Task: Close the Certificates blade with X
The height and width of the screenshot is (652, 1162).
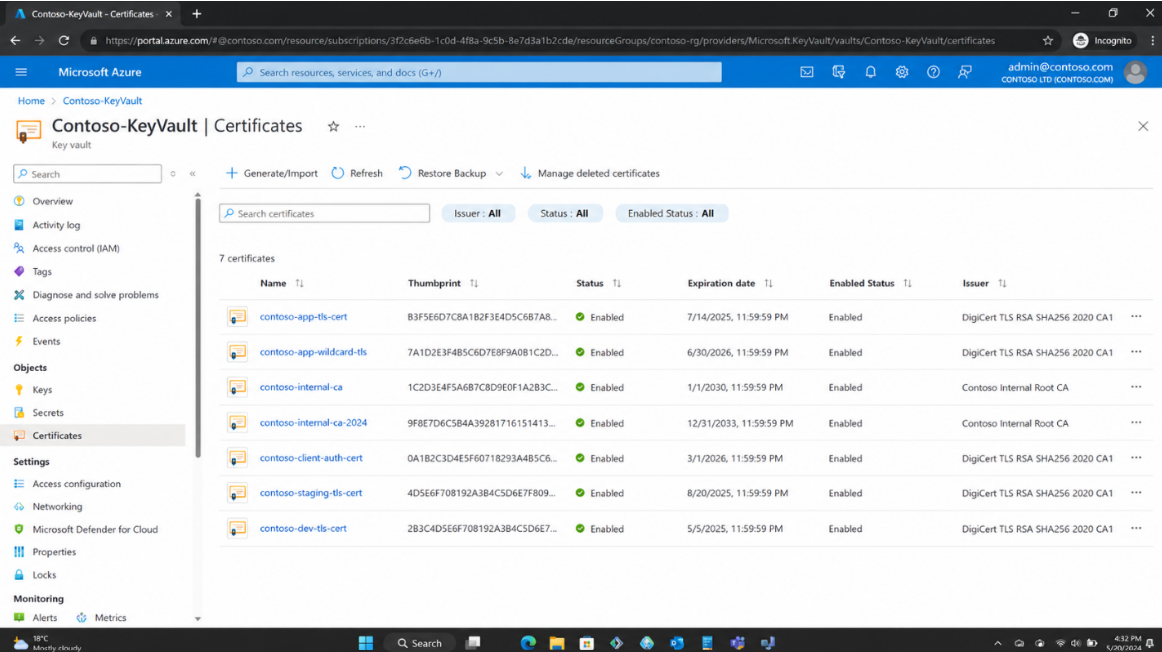Action: [1143, 127]
